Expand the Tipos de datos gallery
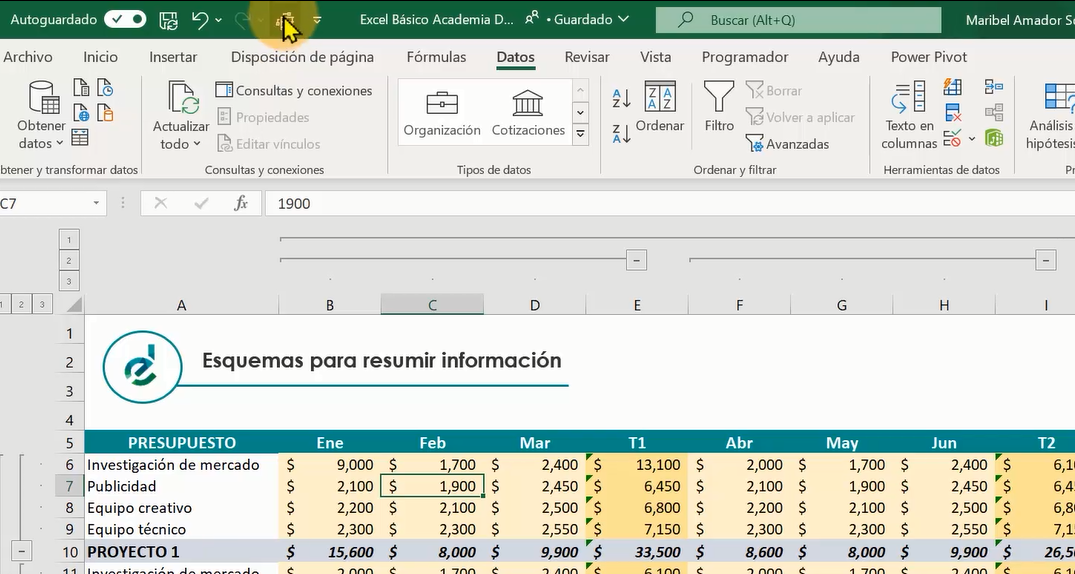Viewport: 1075px width, 574px height. pyautogui.click(x=581, y=134)
